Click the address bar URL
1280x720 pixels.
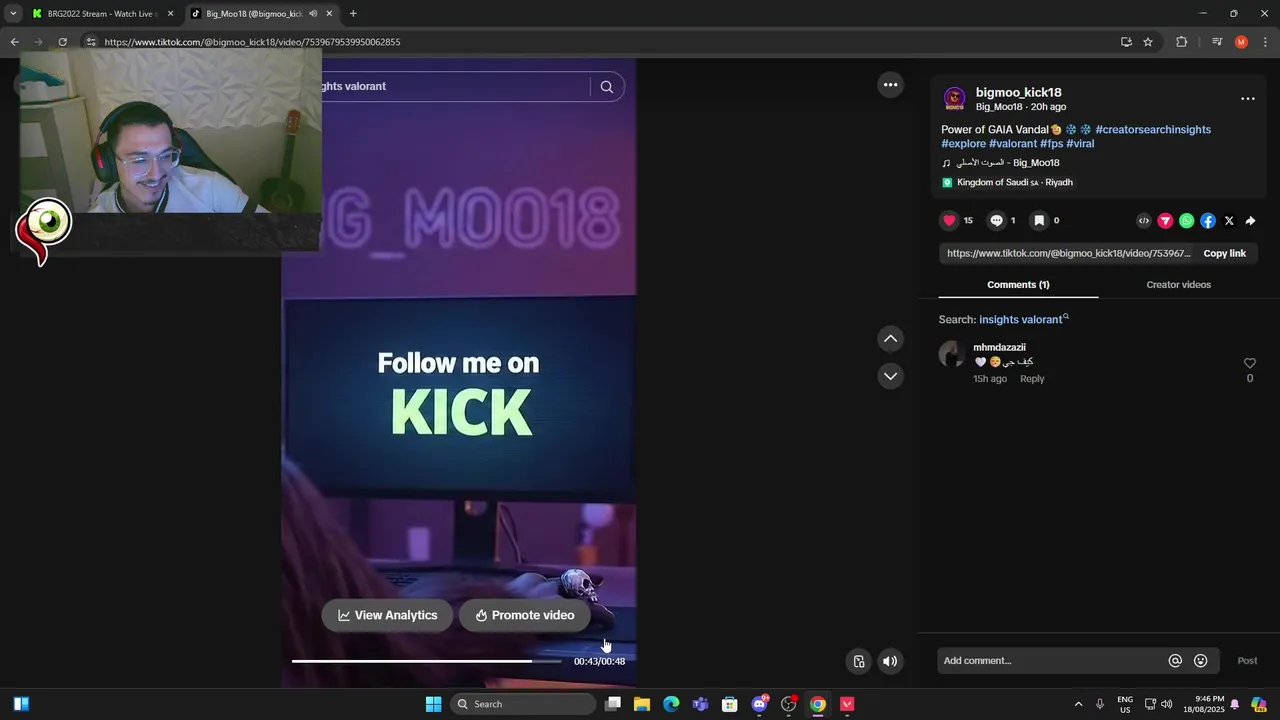252,42
